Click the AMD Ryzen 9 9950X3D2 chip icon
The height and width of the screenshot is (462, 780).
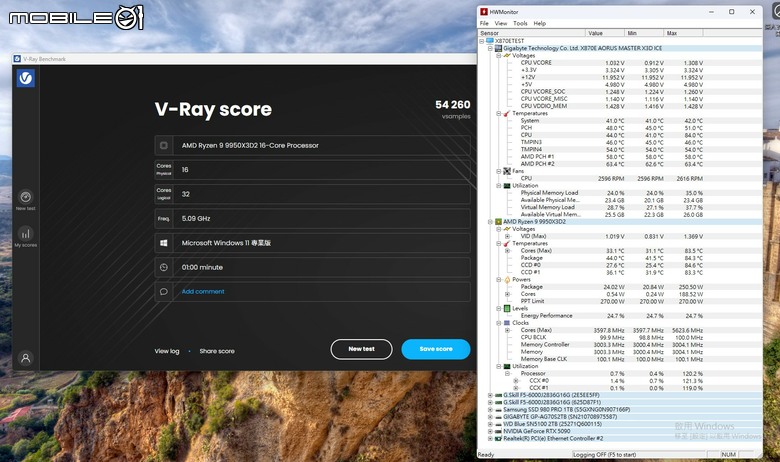(498, 222)
